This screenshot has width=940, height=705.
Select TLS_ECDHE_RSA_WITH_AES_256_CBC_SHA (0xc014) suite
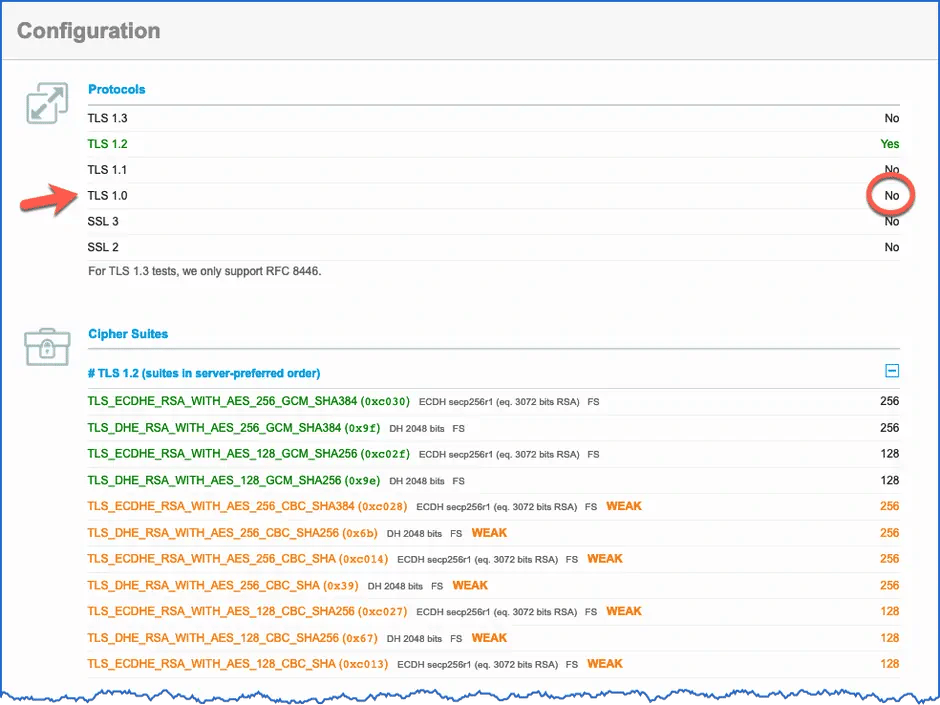237,559
